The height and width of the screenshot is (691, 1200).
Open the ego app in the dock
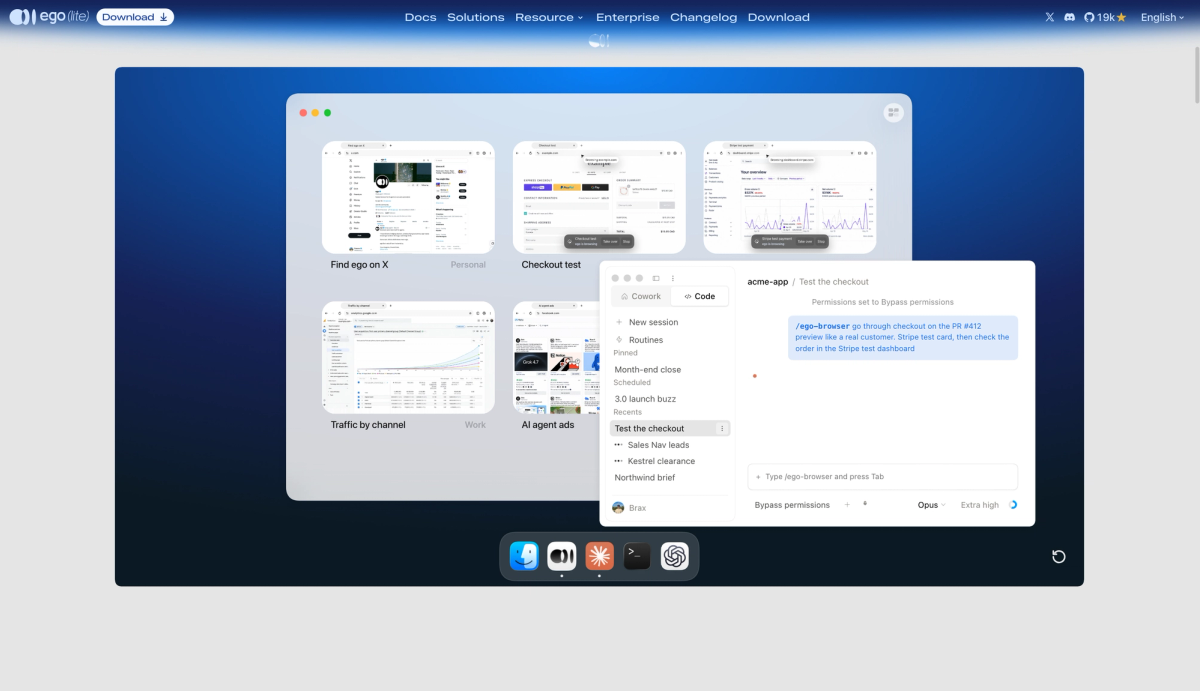(562, 555)
